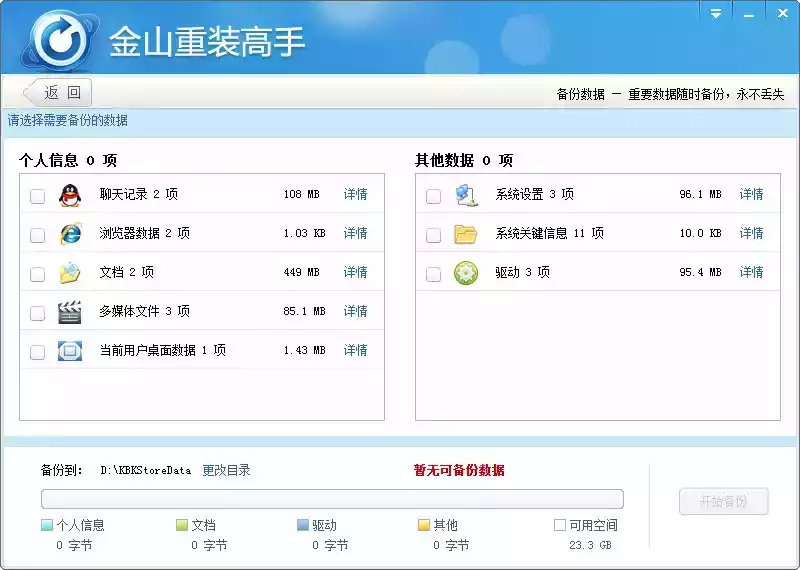Click the blue 驱动 legend swatch
The image size is (800, 570).
click(303, 525)
